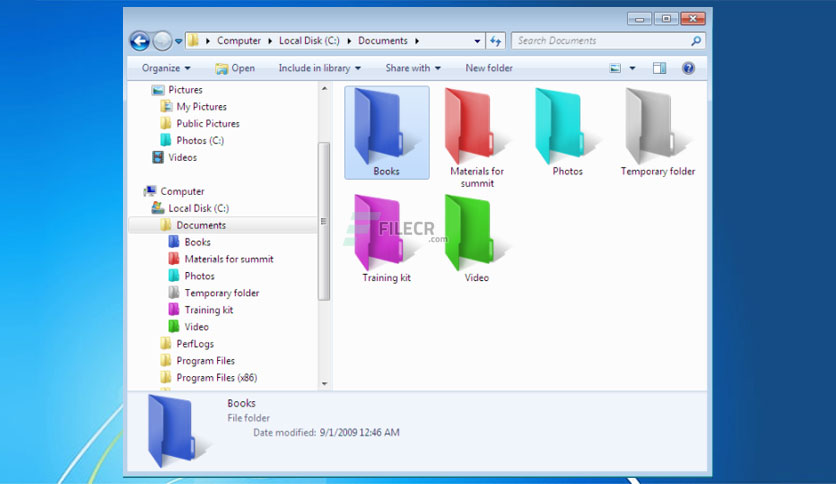Toggle the preview pane button
Screen dimensions: 836x484
click(659, 68)
